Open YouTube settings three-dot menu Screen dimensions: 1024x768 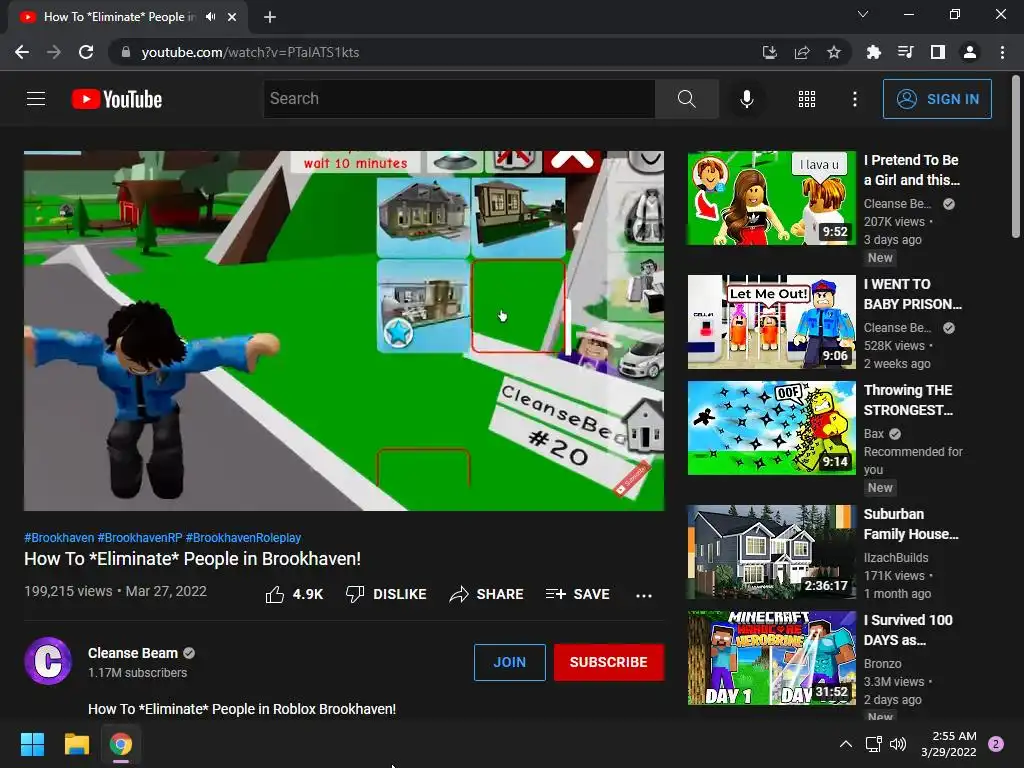(854, 99)
